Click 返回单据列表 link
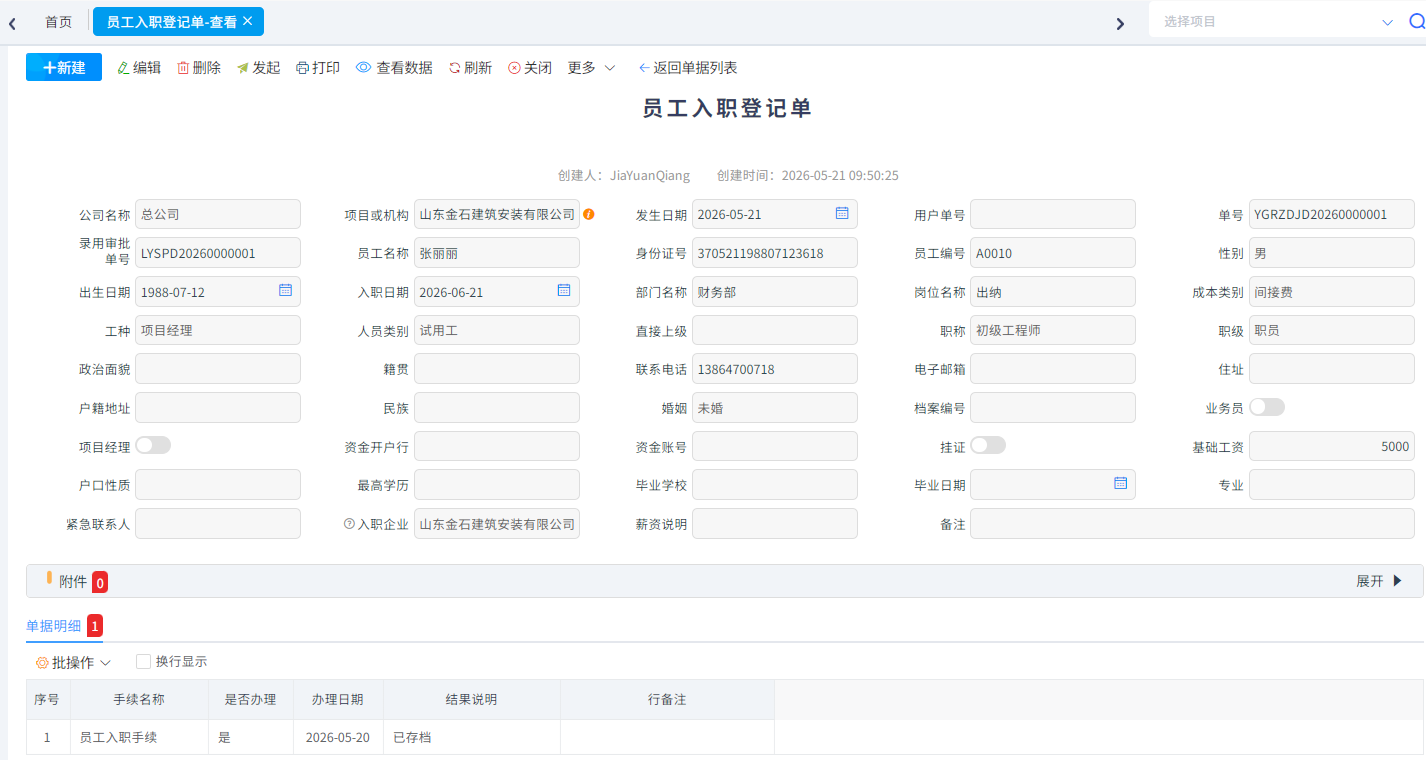This screenshot has width=1426, height=760. [688, 68]
